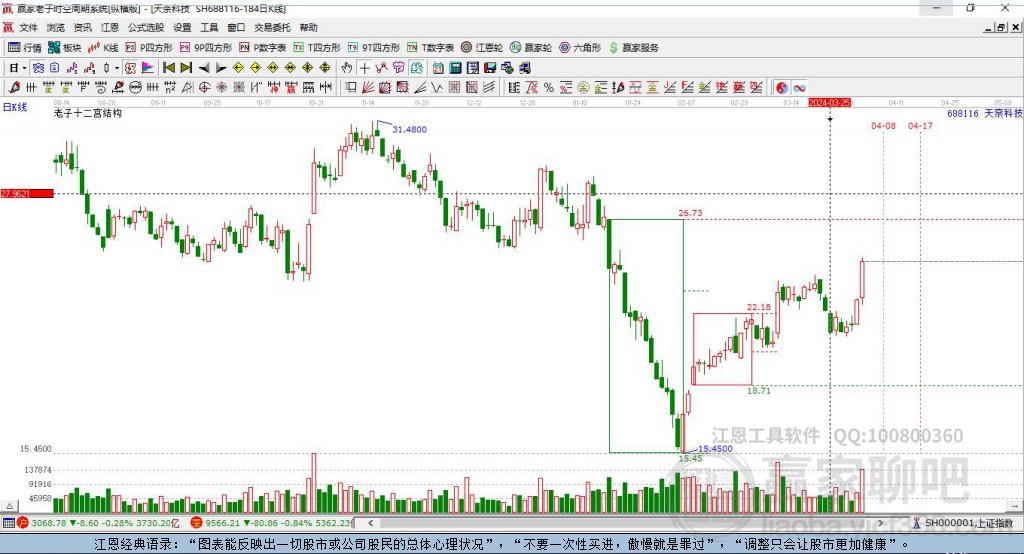The width and height of the screenshot is (1024, 554).
Task: Click the 04-08 cycle date marker
Action: point(883,125)
